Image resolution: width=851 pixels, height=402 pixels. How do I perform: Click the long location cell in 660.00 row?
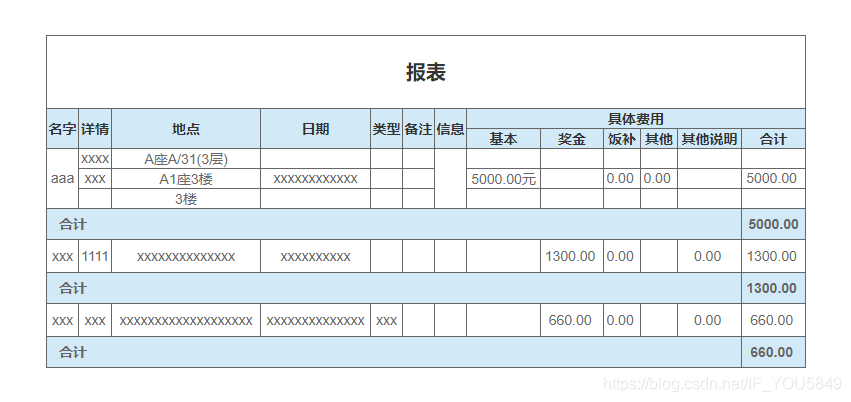(186, 320)
